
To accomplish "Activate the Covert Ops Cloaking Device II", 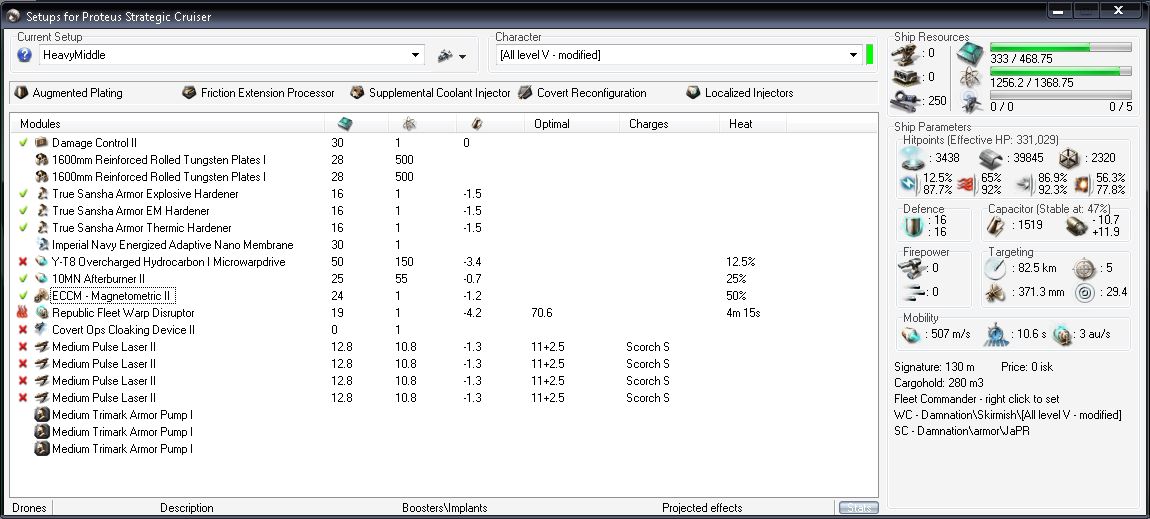I will click(x=23, y=330).
